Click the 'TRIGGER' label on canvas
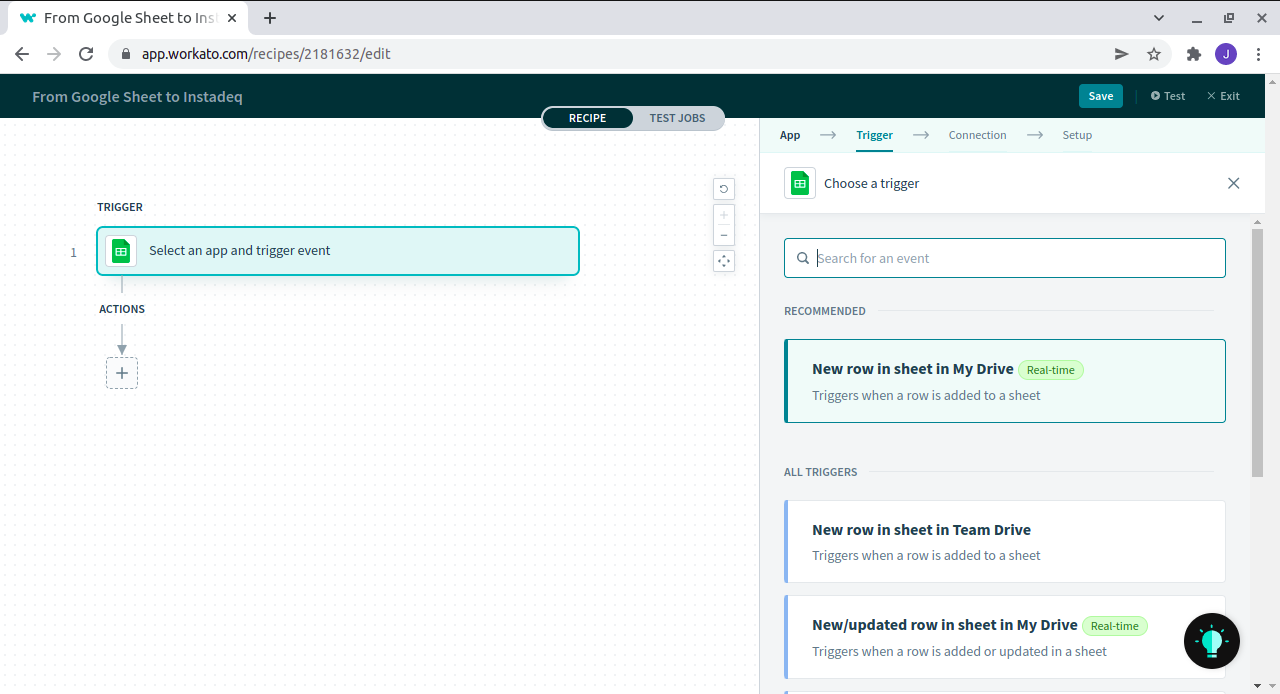This screenshot has height=694, width=1280. [x=120, y=207]
